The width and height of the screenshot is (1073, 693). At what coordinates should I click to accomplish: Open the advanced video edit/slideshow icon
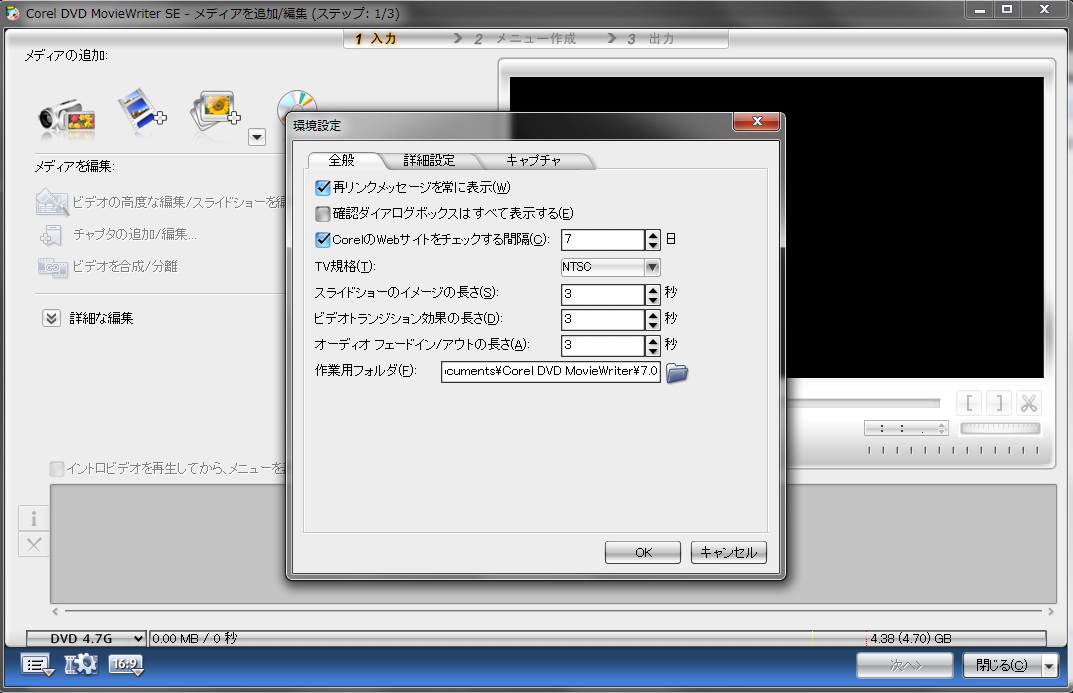tap(51, 202)
